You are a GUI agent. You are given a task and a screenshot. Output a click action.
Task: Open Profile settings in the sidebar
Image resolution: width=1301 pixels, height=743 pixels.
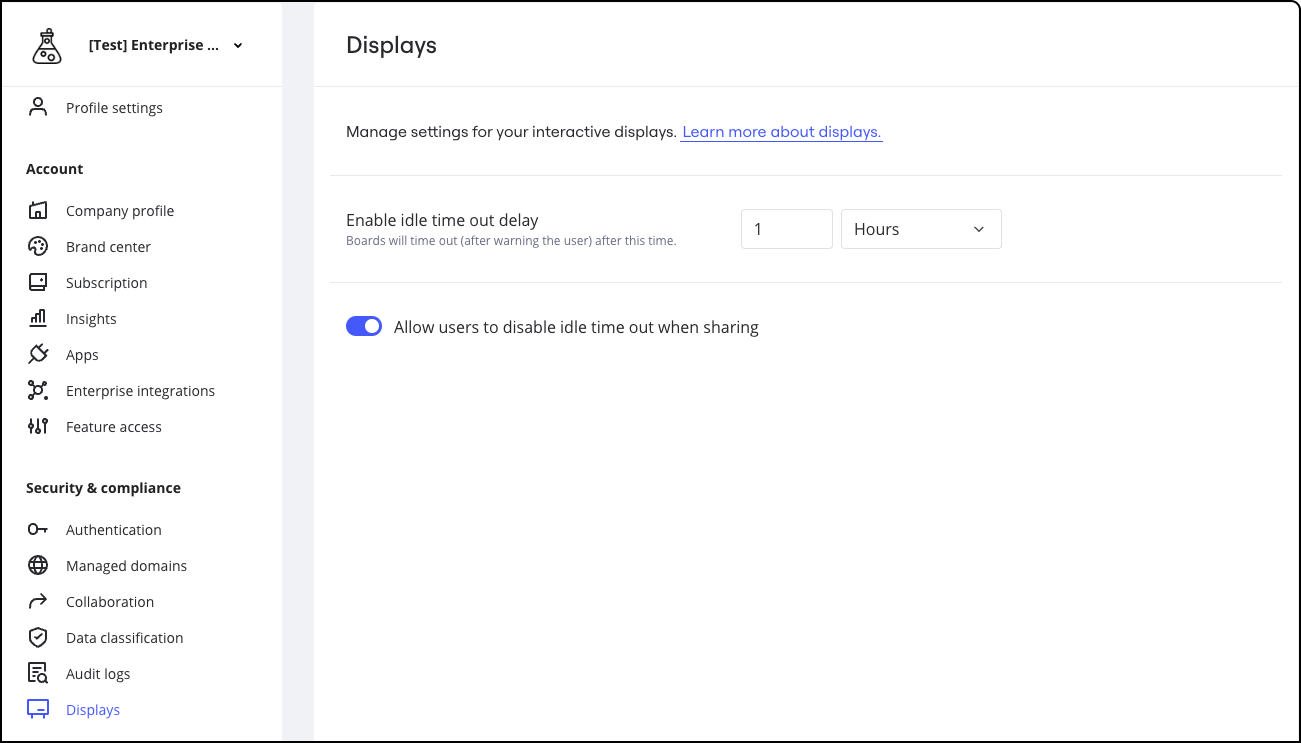click(x=114, y=108)
